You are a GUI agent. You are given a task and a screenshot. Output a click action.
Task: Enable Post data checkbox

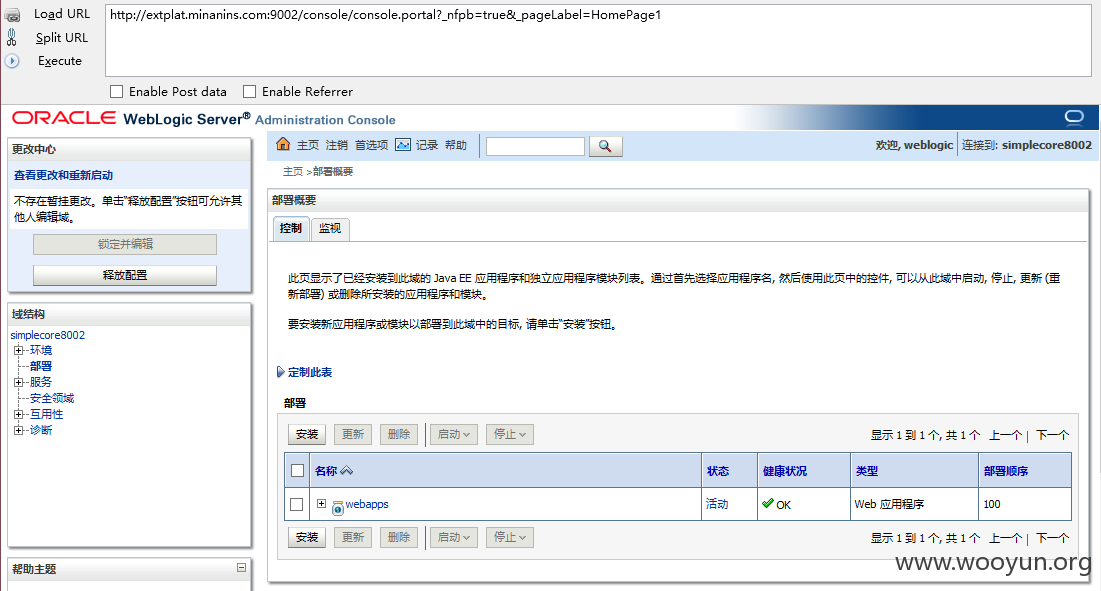click(117, 91)
